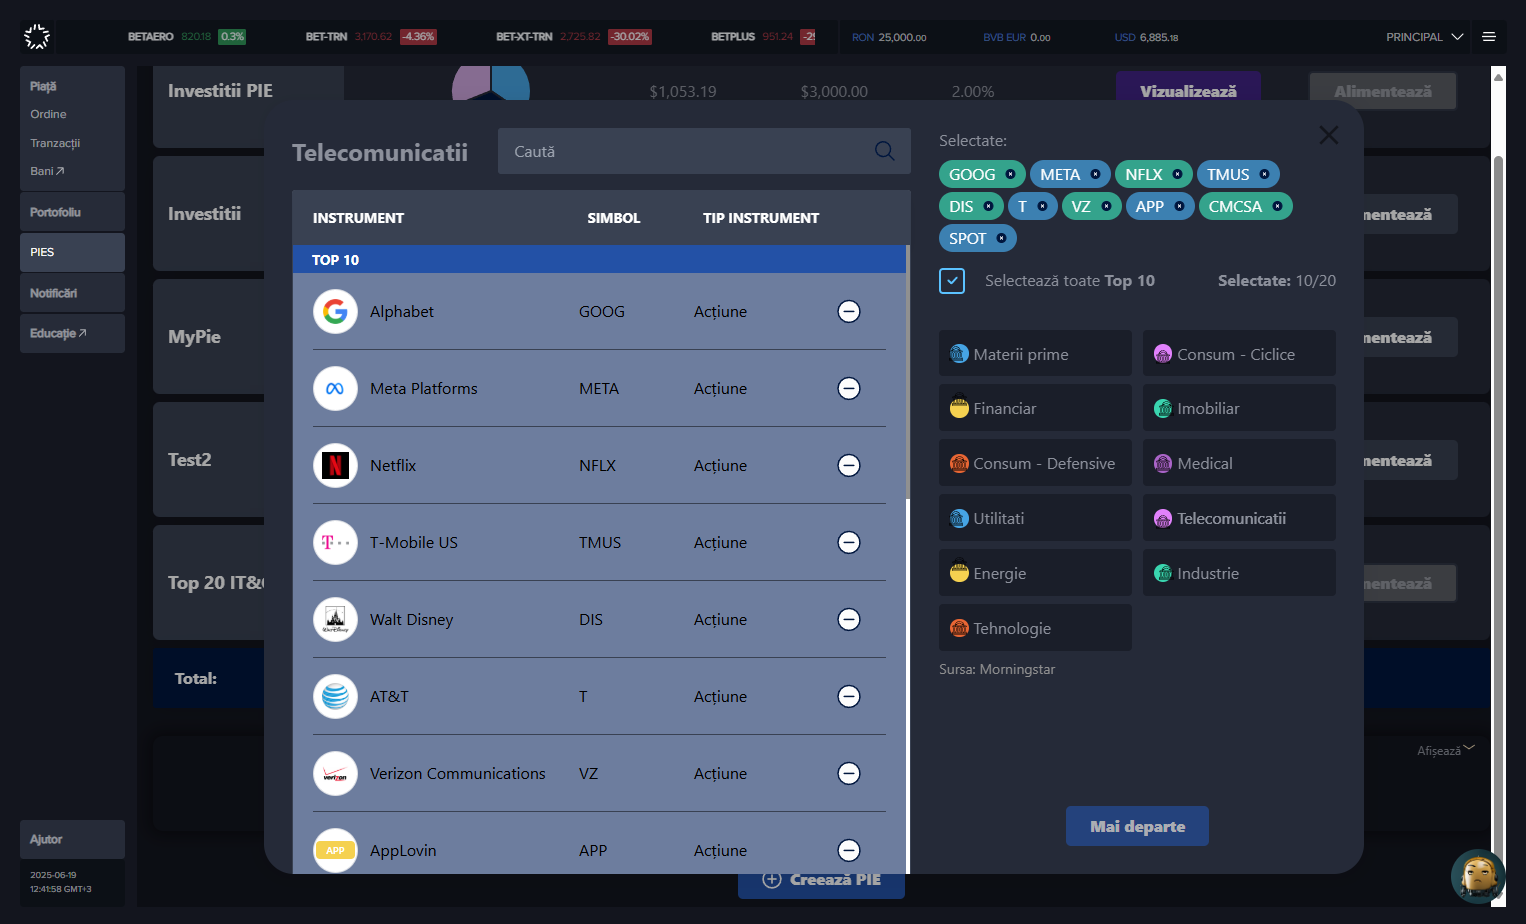Remove the GOOG chip from selected
The image size is (1526, 924).
(1010, 175)
